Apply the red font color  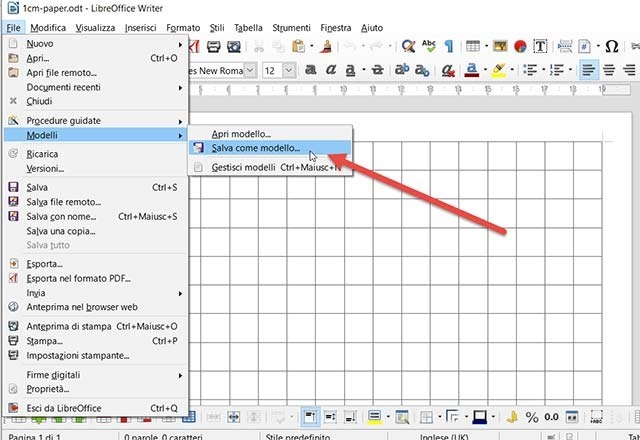(x=472, y=70)
